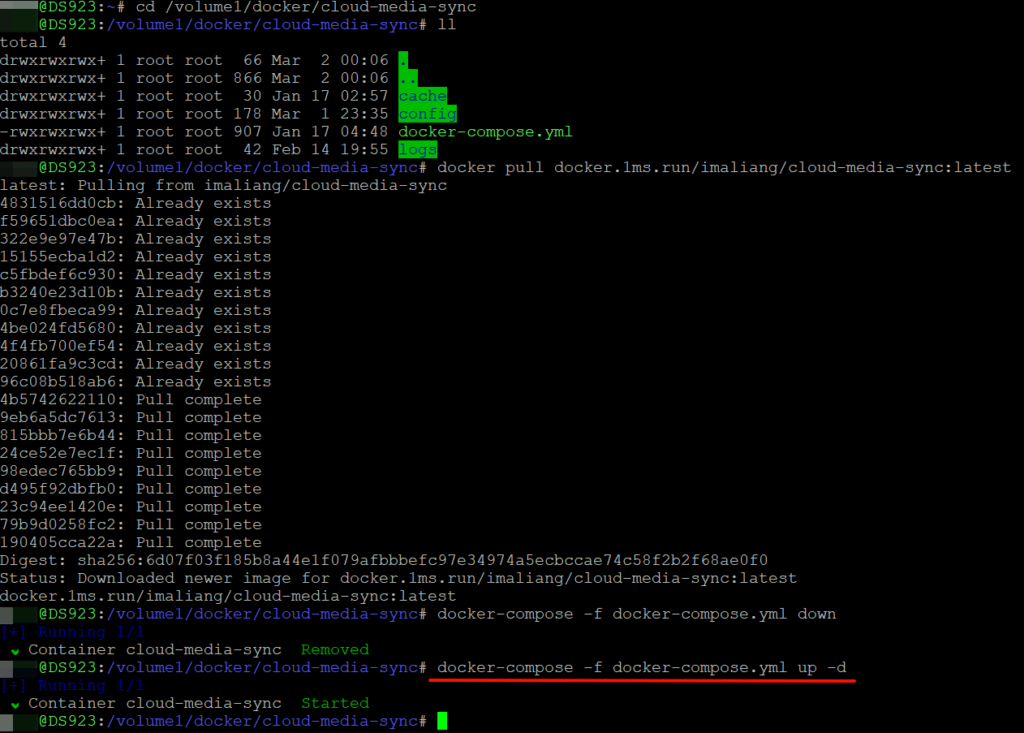Click docker-compose.yml in the file listing
1024x733 pixels.
tap(485, 132)
